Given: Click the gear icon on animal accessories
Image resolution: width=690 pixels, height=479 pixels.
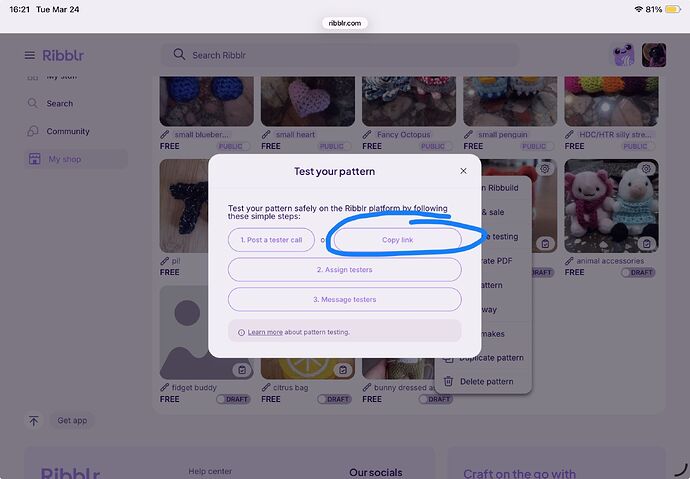Looking at the screenshot, I should (x=647, y=169).
